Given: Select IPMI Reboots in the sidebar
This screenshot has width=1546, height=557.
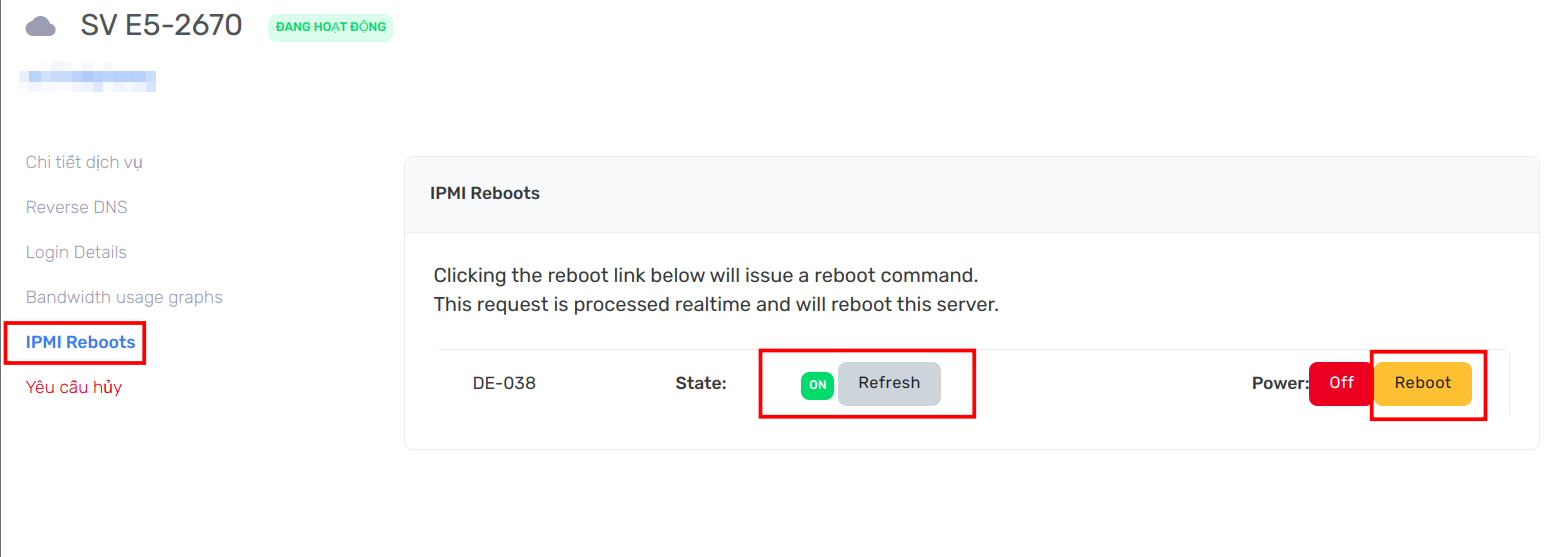Looking at the screenshot, I should [80, 342].
